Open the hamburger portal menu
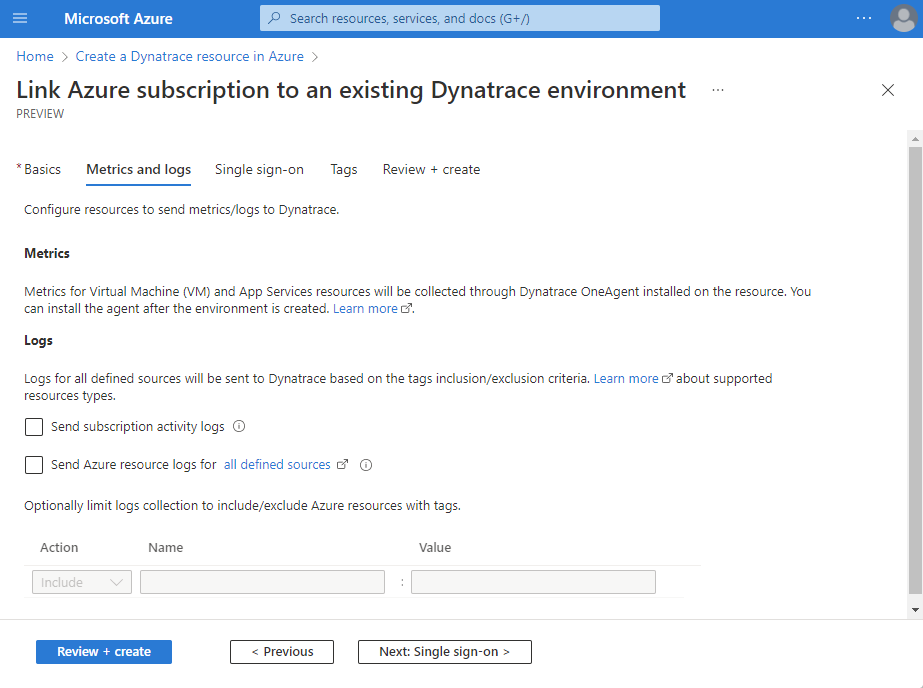The height and width of the screenshot is (688, 923). point(20,18)
